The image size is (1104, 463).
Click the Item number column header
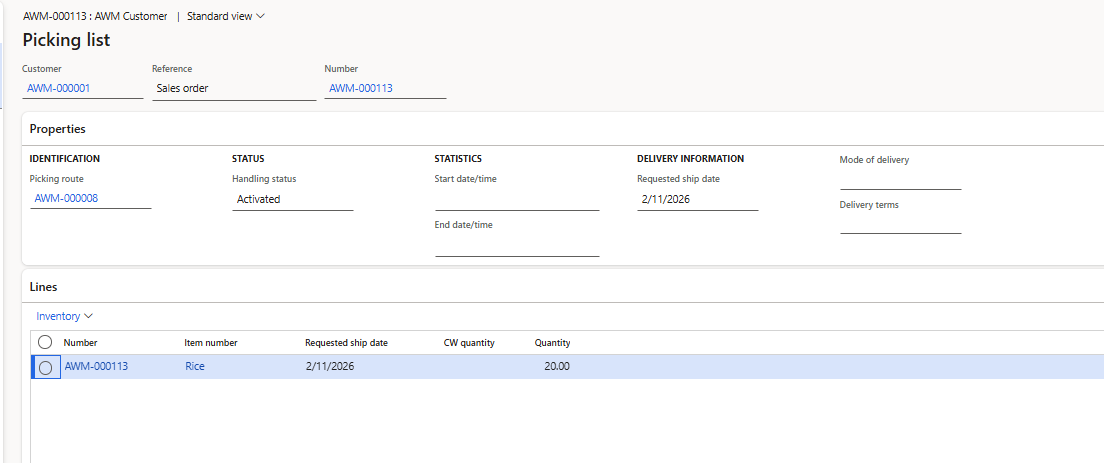click(x=211, y=343)
